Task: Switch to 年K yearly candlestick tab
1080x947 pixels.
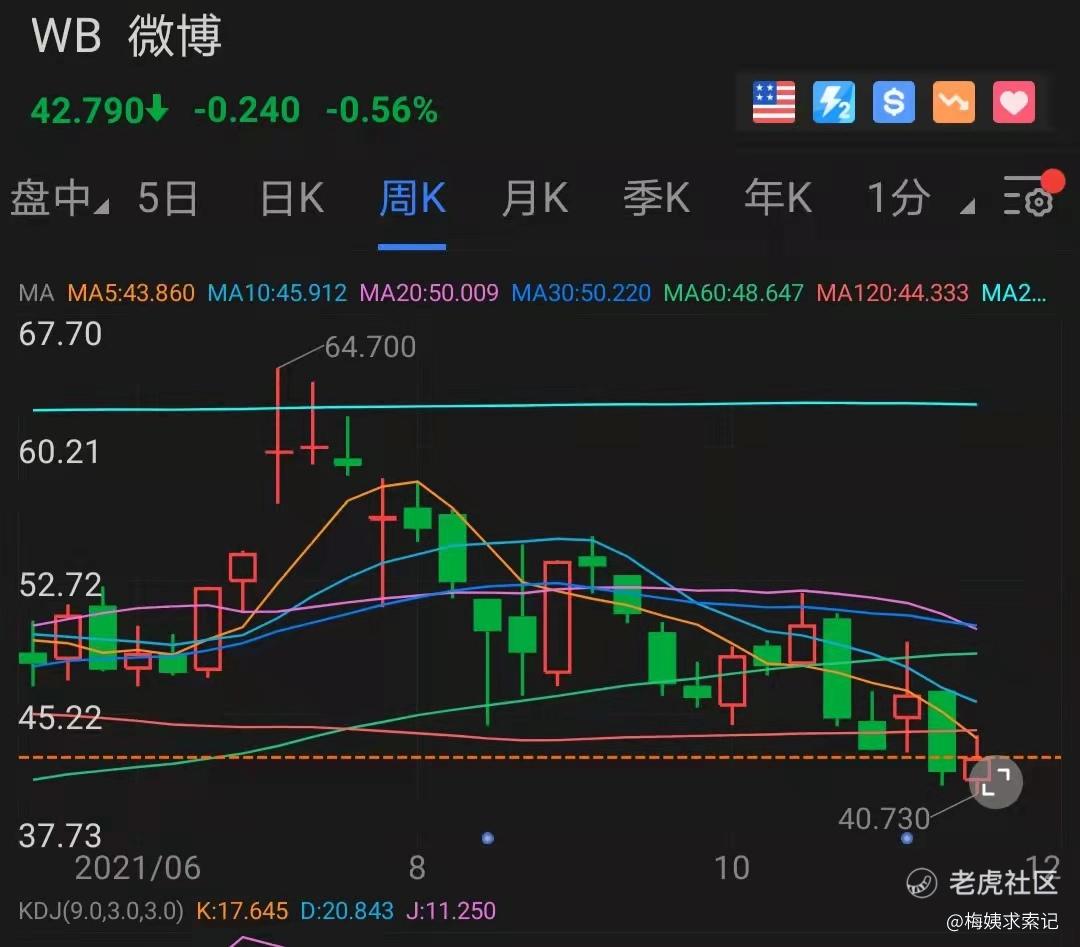Action: coord(778,198)
